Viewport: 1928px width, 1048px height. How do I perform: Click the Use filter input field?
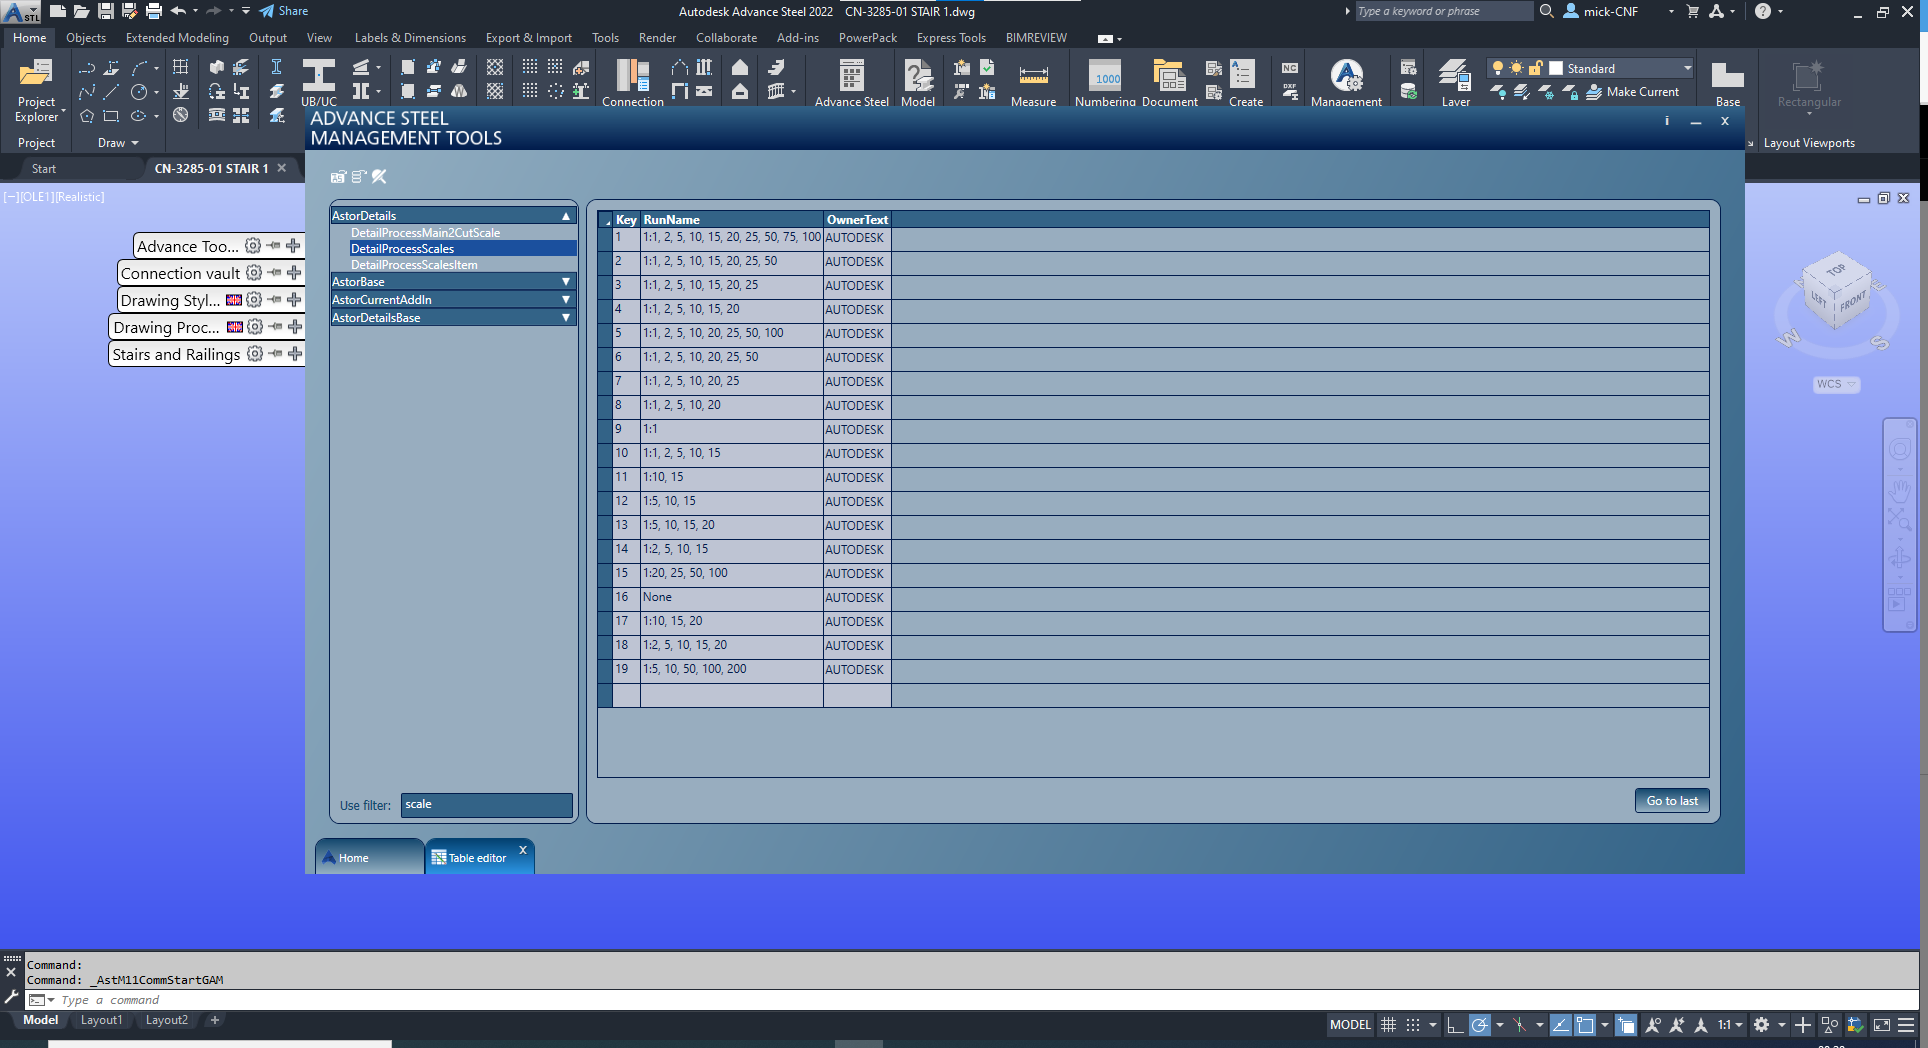486,805
